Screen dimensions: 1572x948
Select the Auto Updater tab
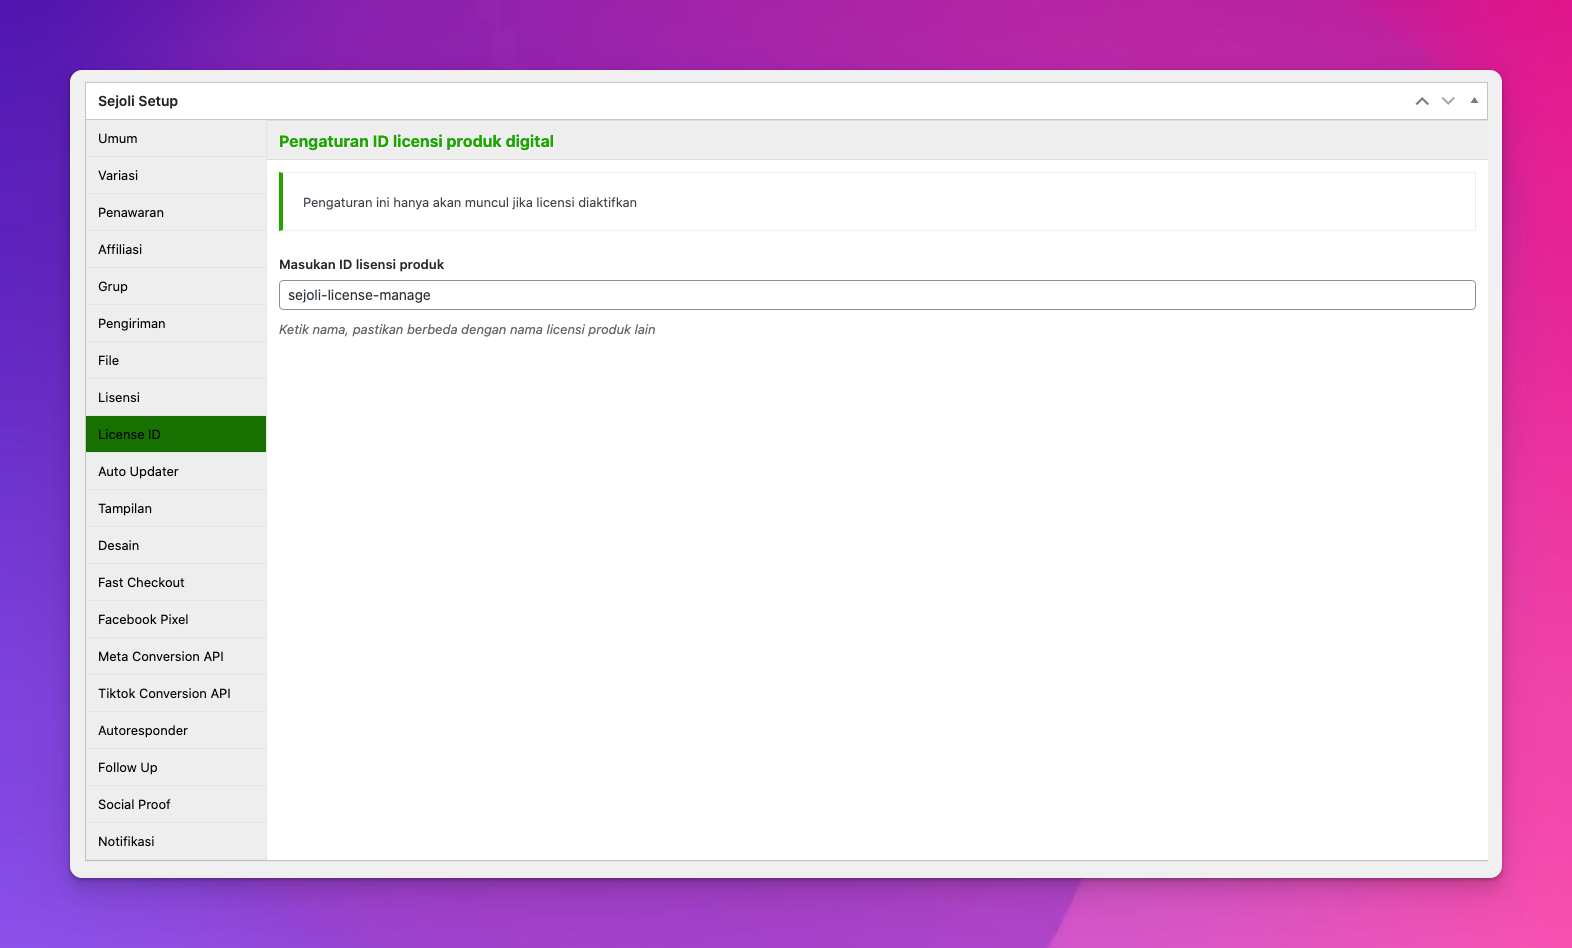138,472
